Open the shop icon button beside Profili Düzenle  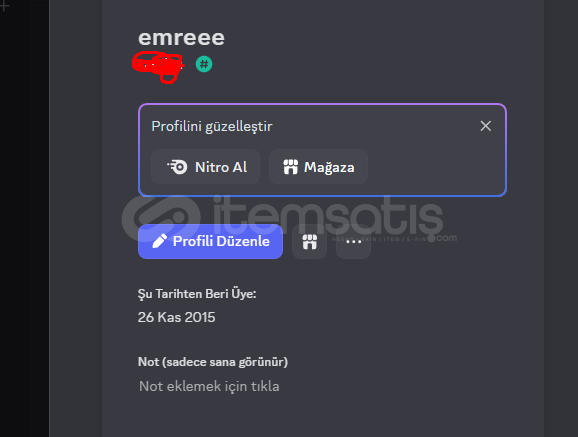[x=309, y=242]
